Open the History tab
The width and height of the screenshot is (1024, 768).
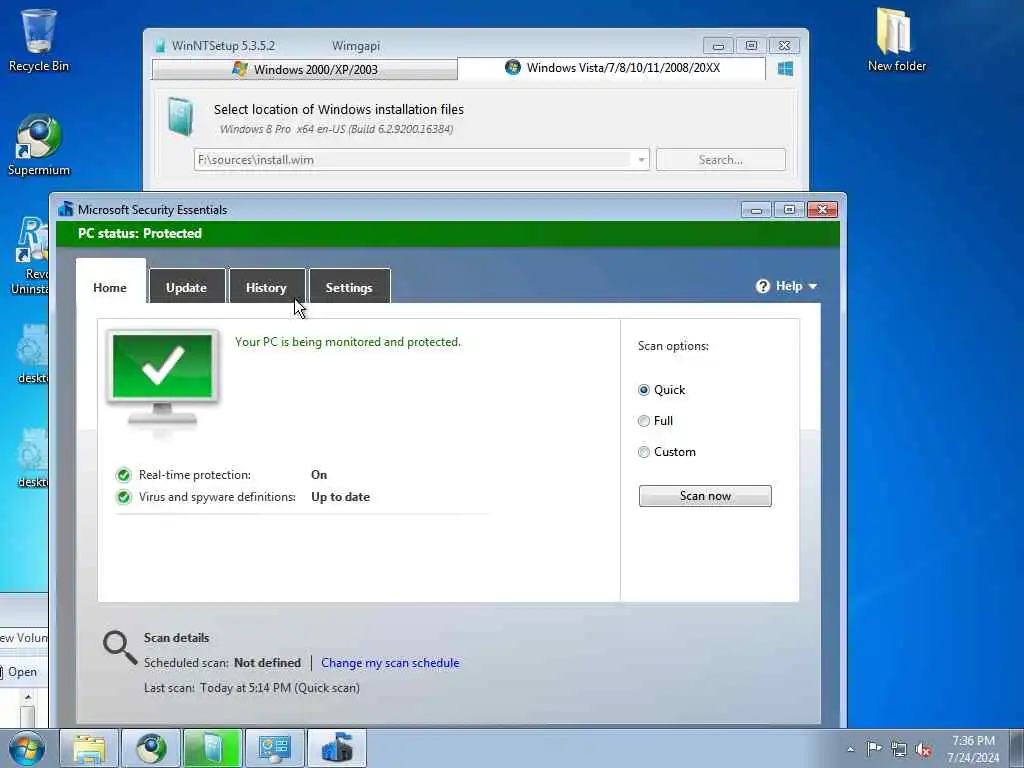tap(266, 287)
